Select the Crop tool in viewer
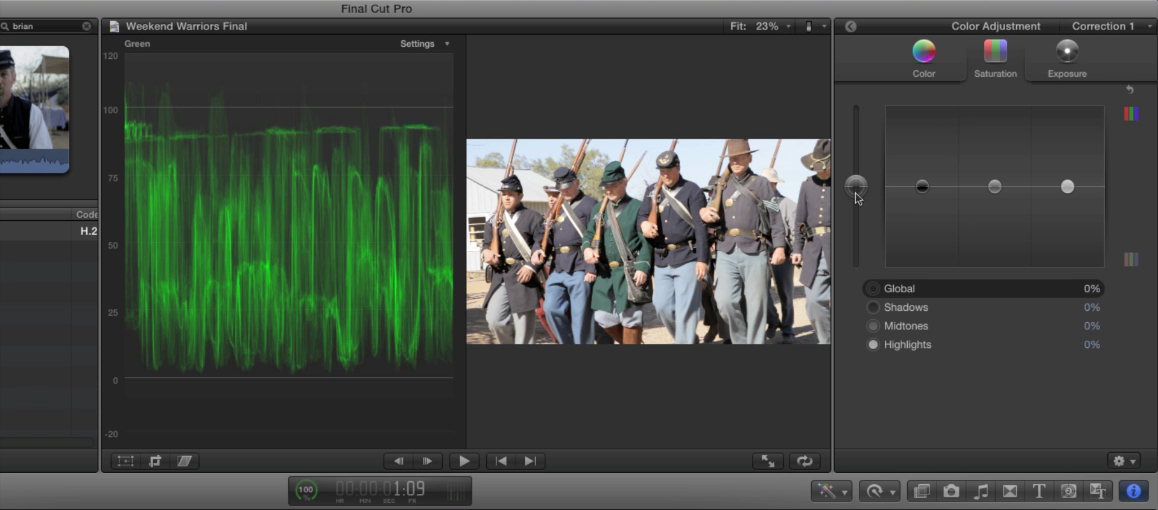 click(x=155, y=461)
